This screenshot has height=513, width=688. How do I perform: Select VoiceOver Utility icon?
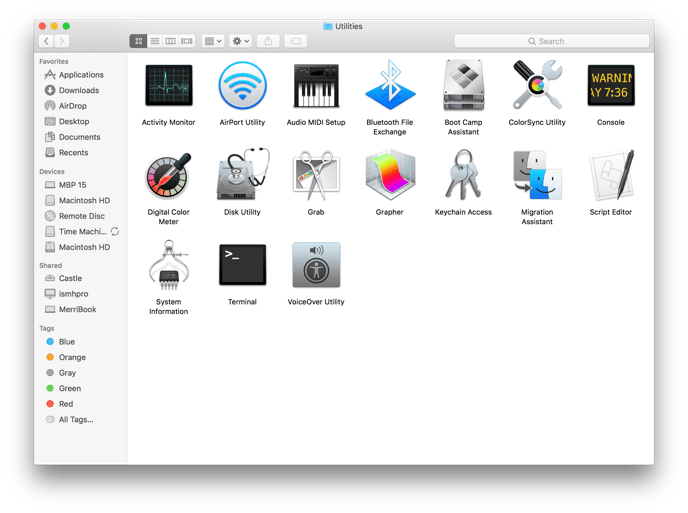316,265
